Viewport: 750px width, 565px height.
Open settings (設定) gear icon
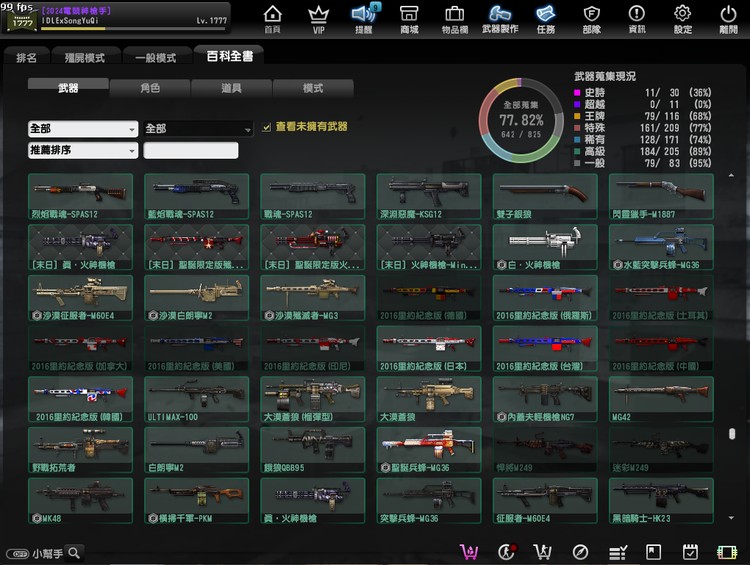pyautogui.click(x=683, y=19)
